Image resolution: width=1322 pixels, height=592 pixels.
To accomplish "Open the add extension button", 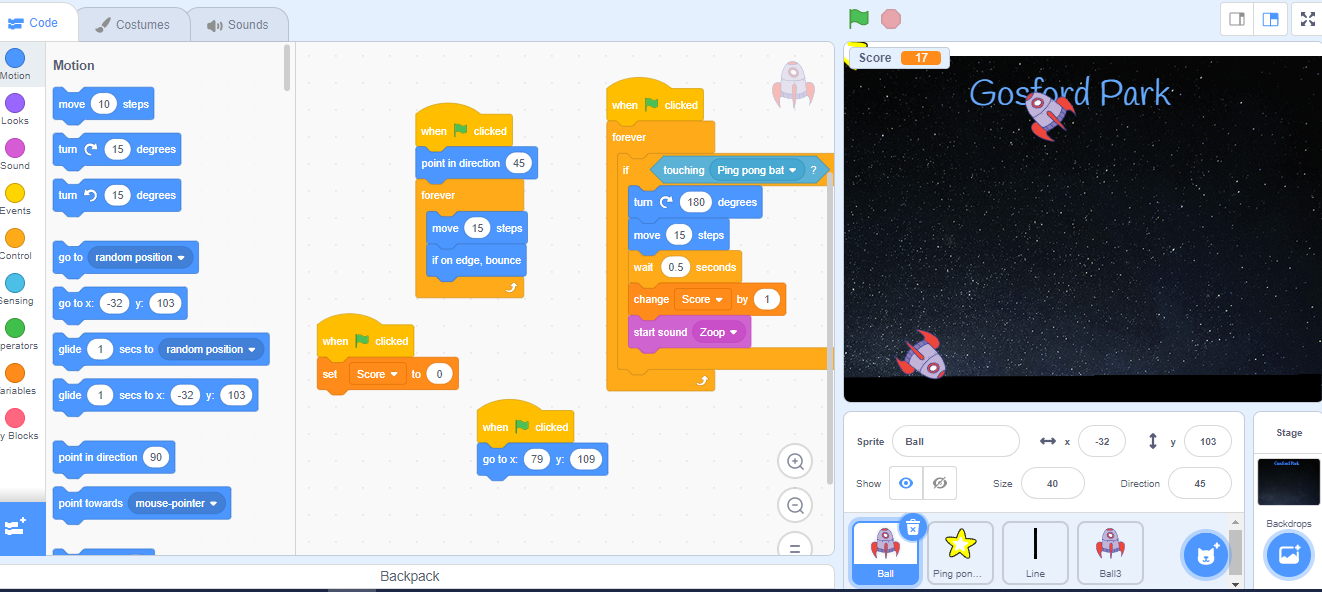I will (x=17, y=527).
